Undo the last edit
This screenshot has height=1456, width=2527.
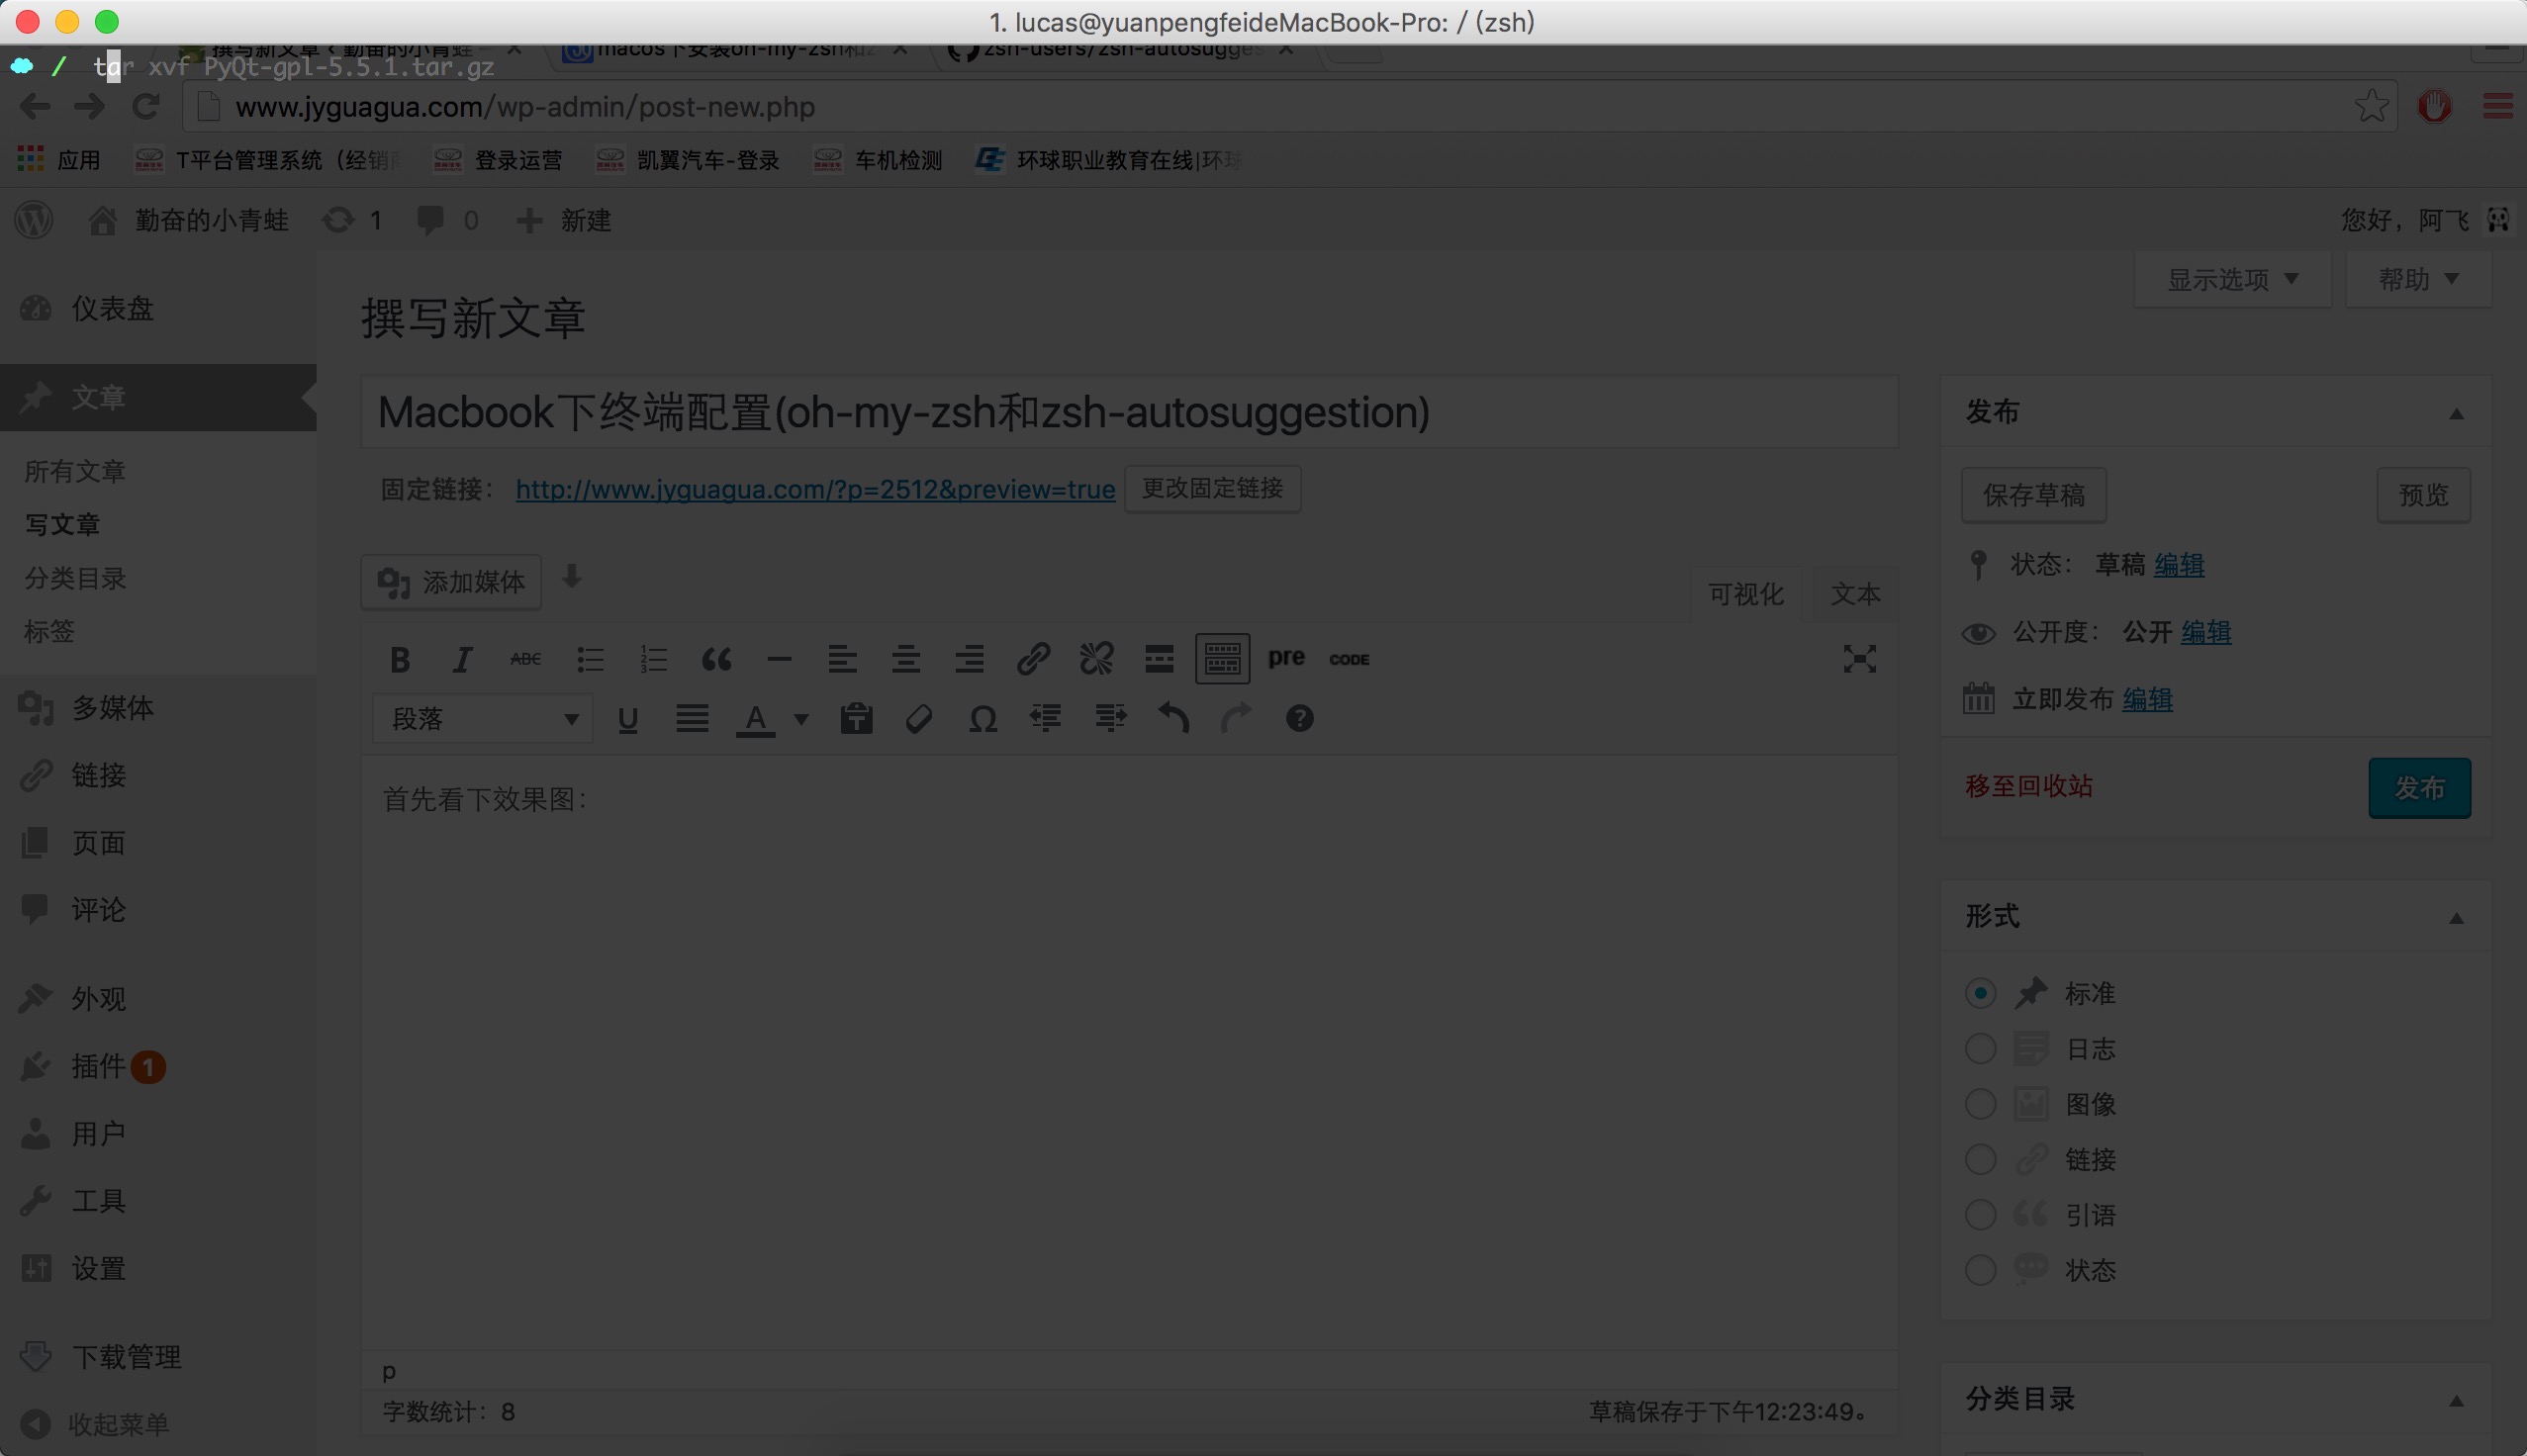1173,719
